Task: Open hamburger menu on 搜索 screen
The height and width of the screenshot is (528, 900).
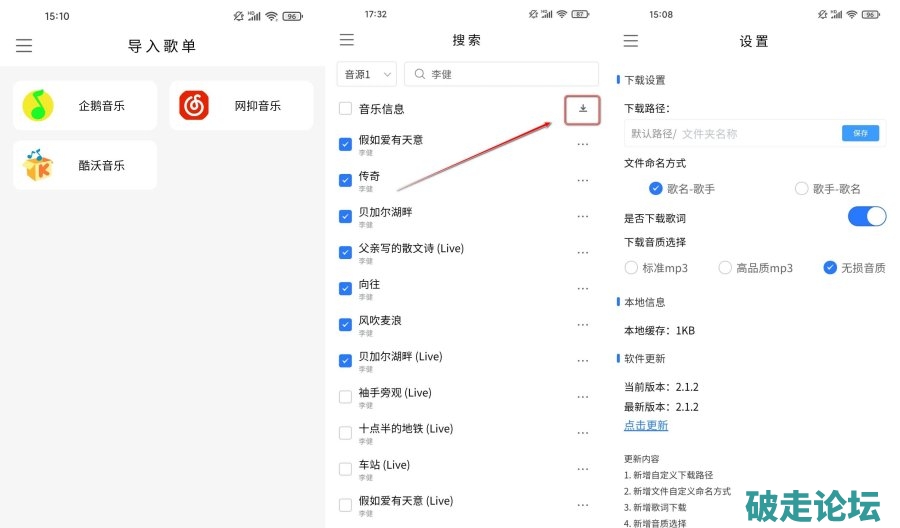Action: [x=347, y=40]
